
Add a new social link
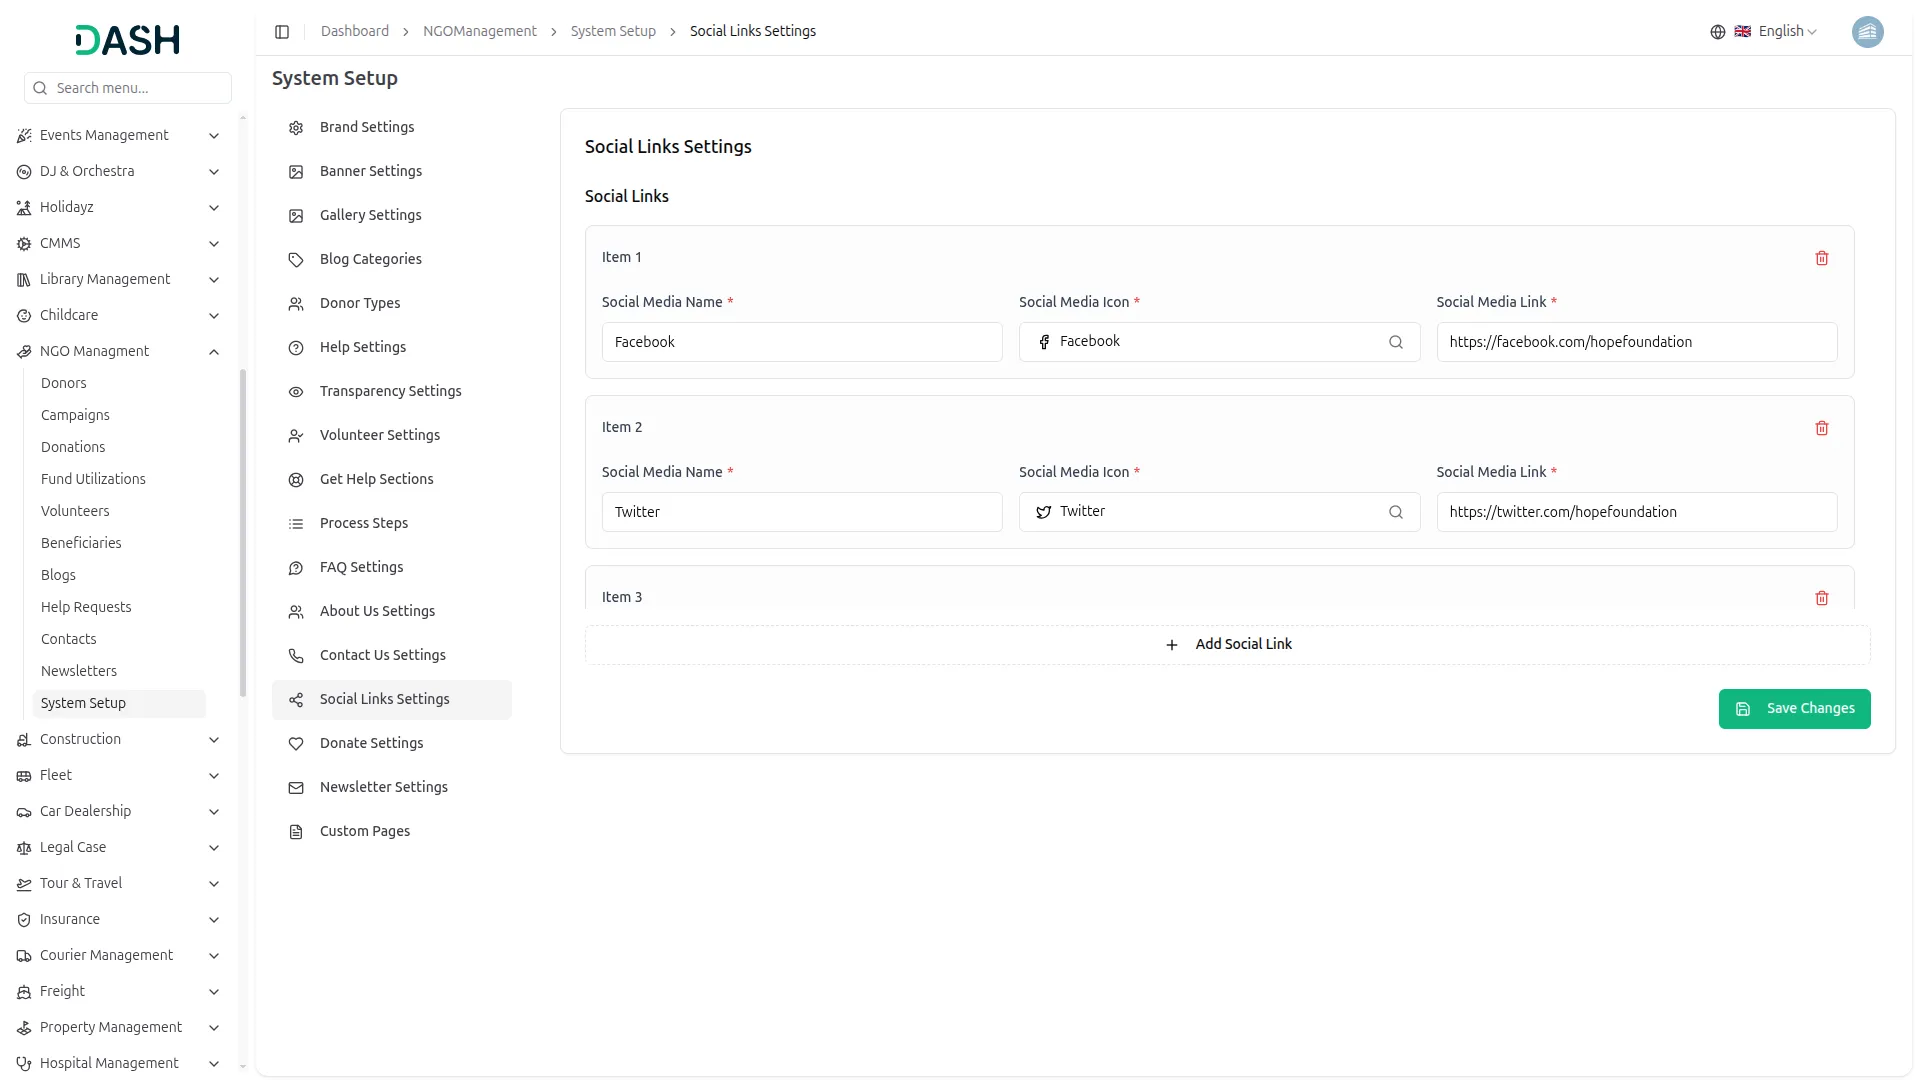click(1228, 645)
